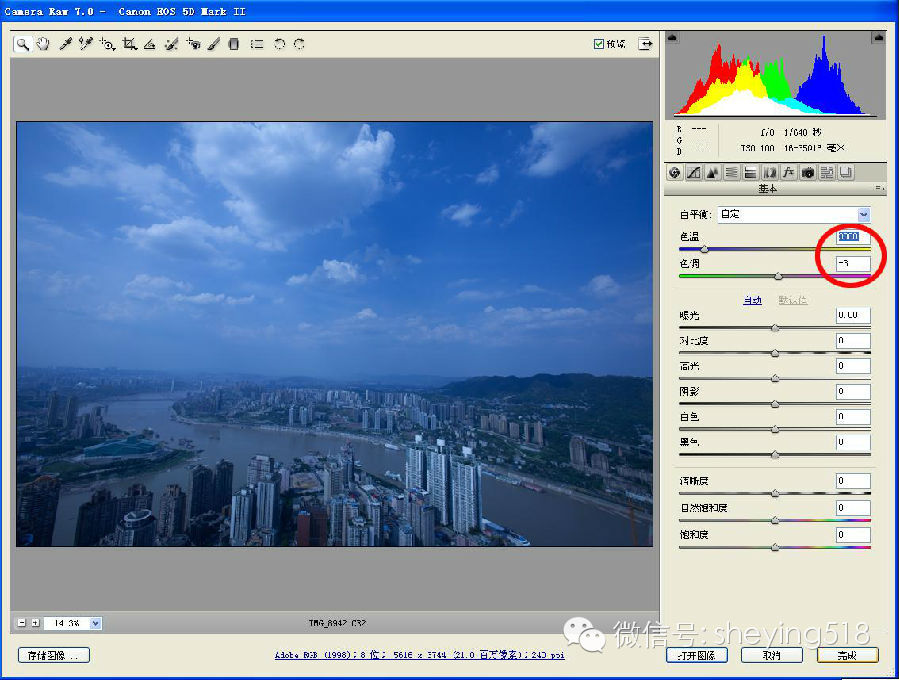The height and width of the screenshot is (680, 899).
Task: Click the Tint (色调) value field
Action: coord(853,264)
